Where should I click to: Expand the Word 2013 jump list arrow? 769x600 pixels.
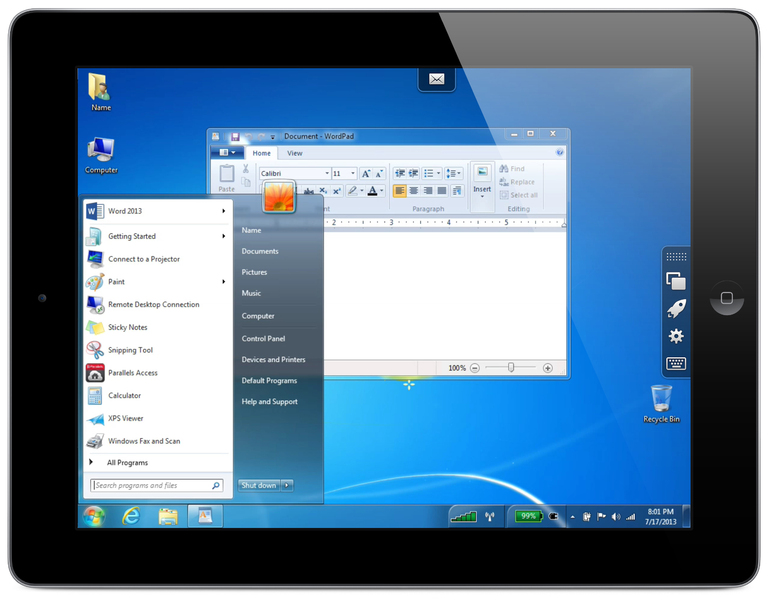223,211
